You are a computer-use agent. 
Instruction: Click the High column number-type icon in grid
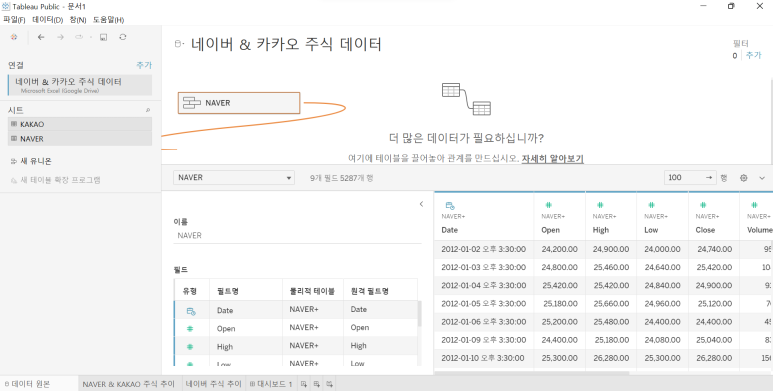coord(600,205)
